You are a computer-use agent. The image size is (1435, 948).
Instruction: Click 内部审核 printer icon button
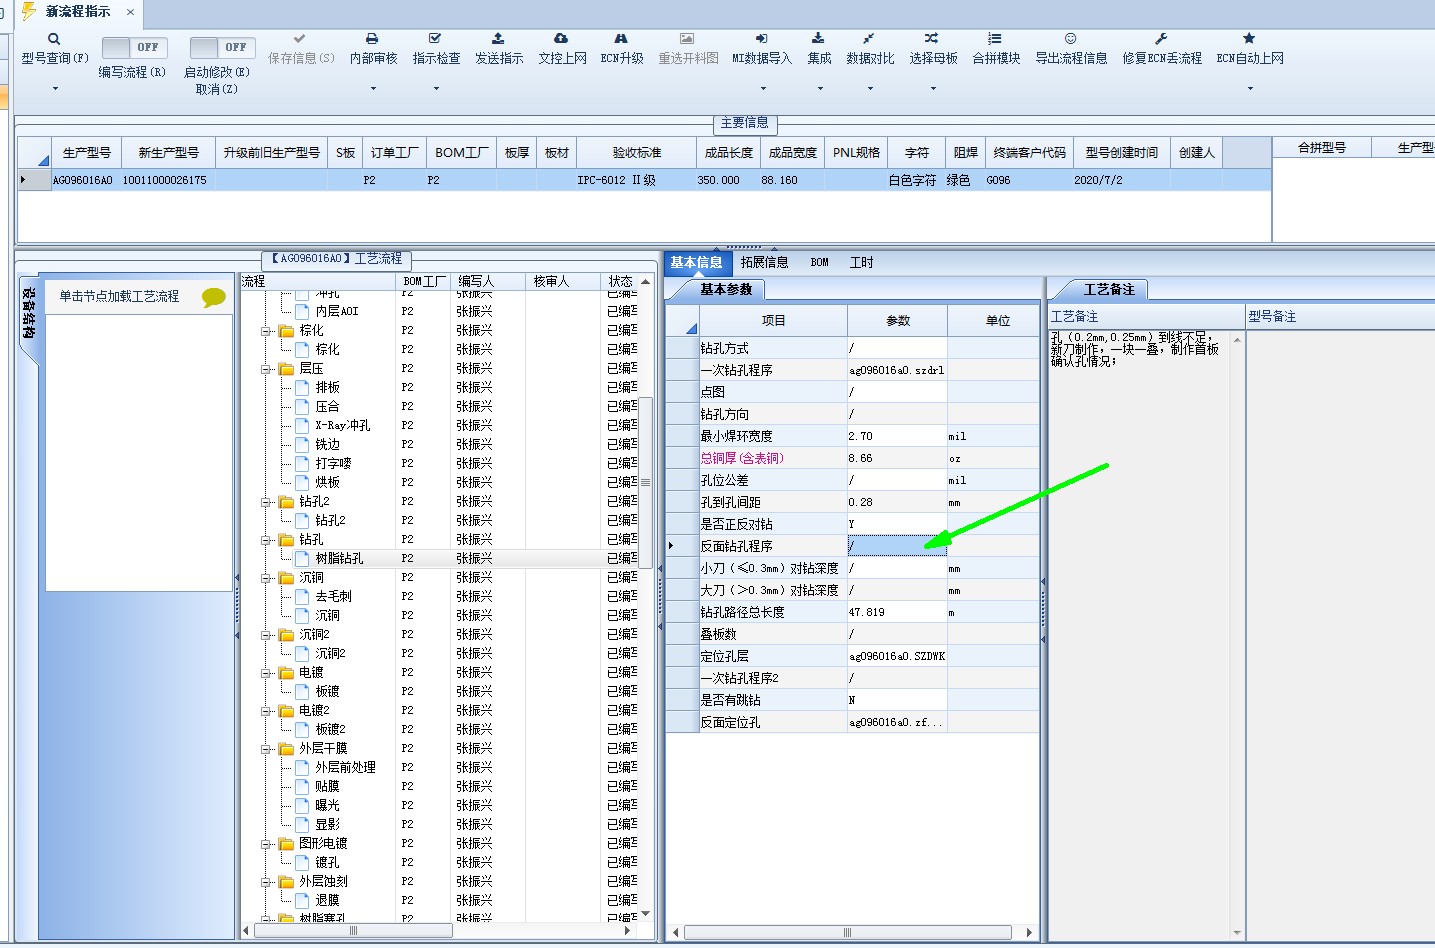click(x=373, y=39)
